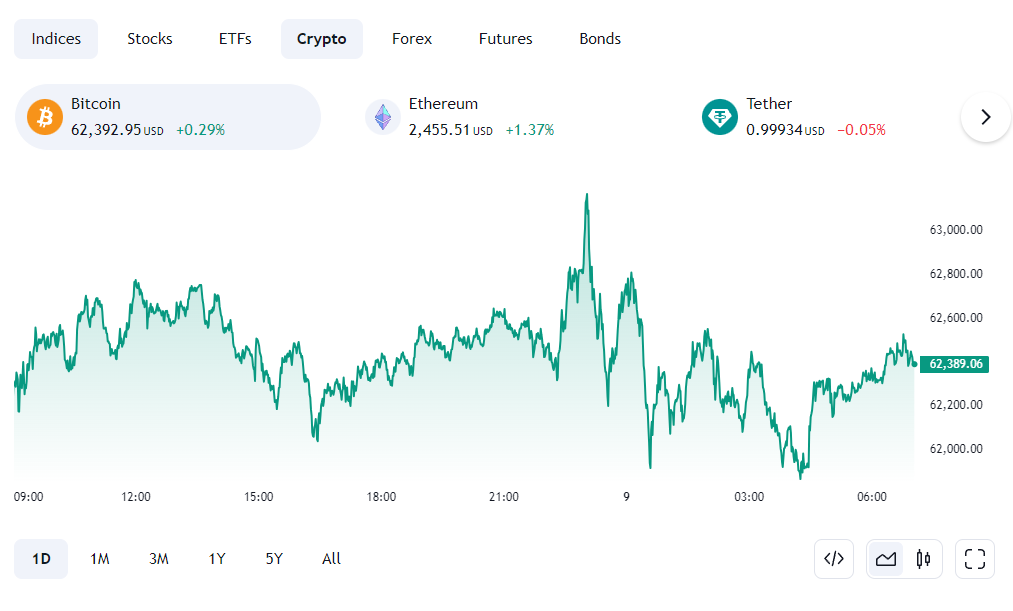Show next cryptocurrencies with right arrow

986,117
